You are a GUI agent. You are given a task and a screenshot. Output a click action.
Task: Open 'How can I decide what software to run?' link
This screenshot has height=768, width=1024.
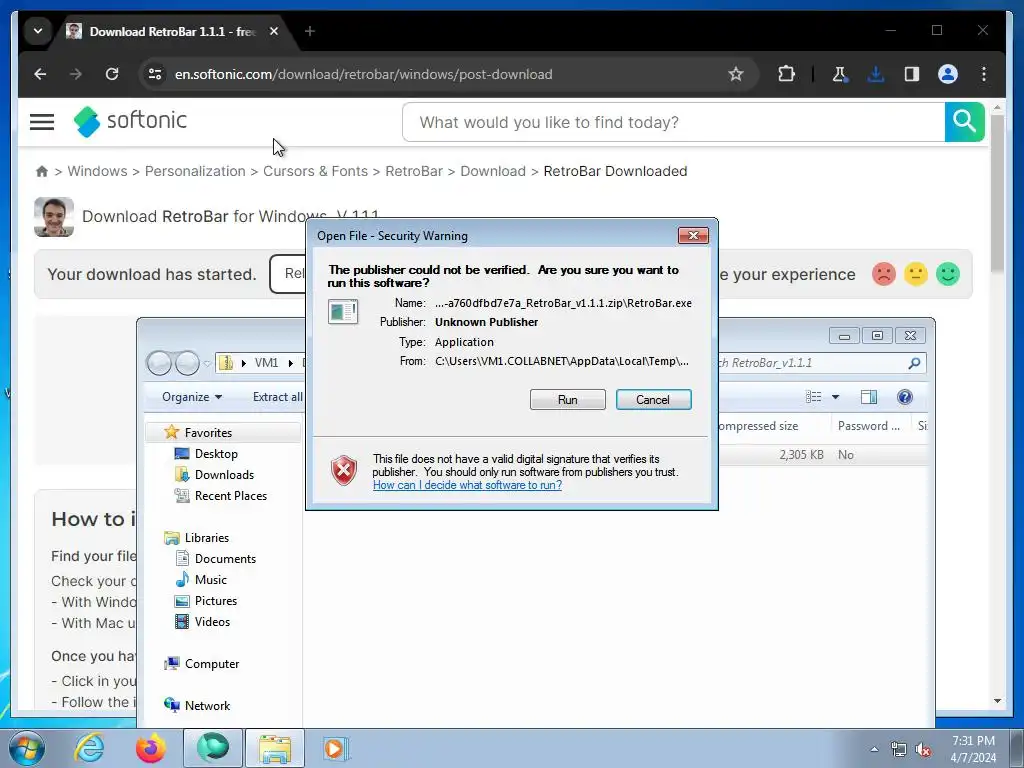(x=467, y=485)
